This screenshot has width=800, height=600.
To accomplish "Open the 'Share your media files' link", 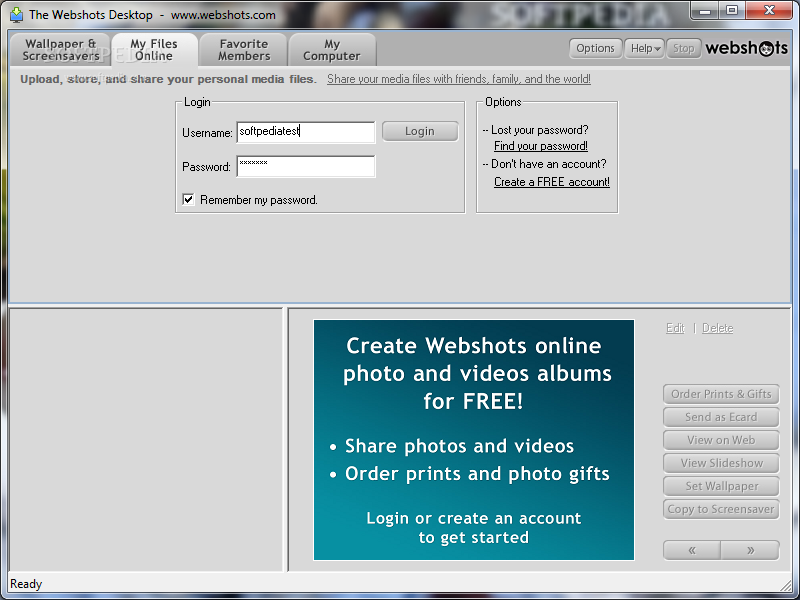I will point(459,79).
